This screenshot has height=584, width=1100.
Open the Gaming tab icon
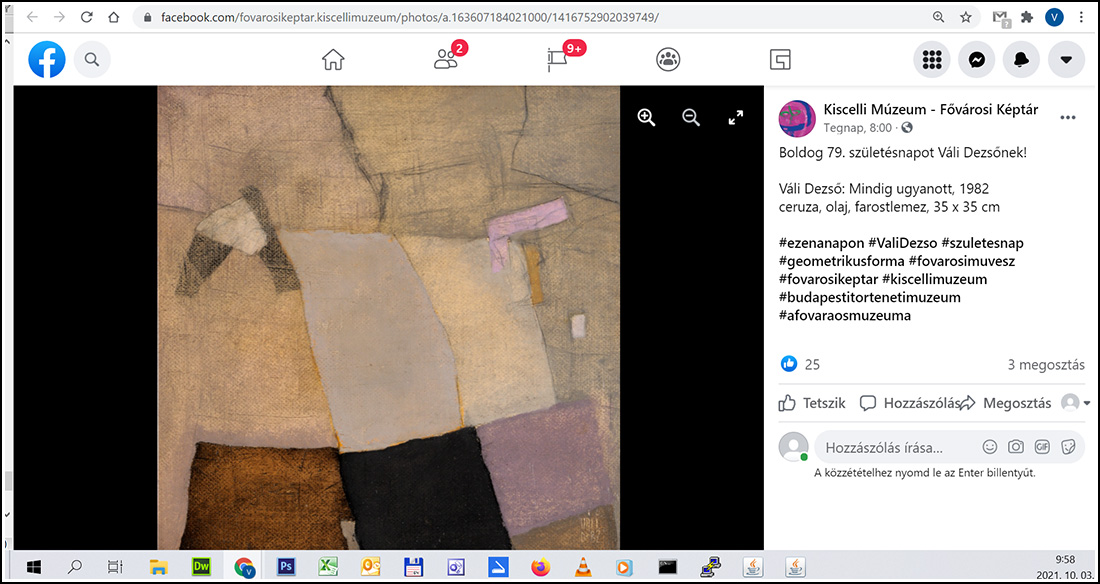coord(779,60)
